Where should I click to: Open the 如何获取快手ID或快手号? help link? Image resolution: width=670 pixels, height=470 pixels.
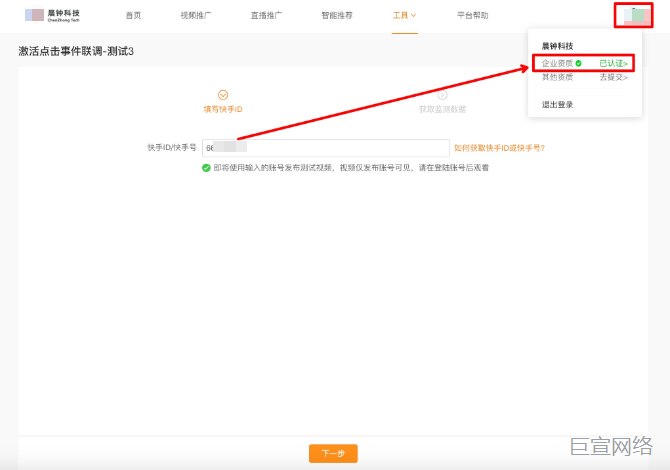click(499, 148)
